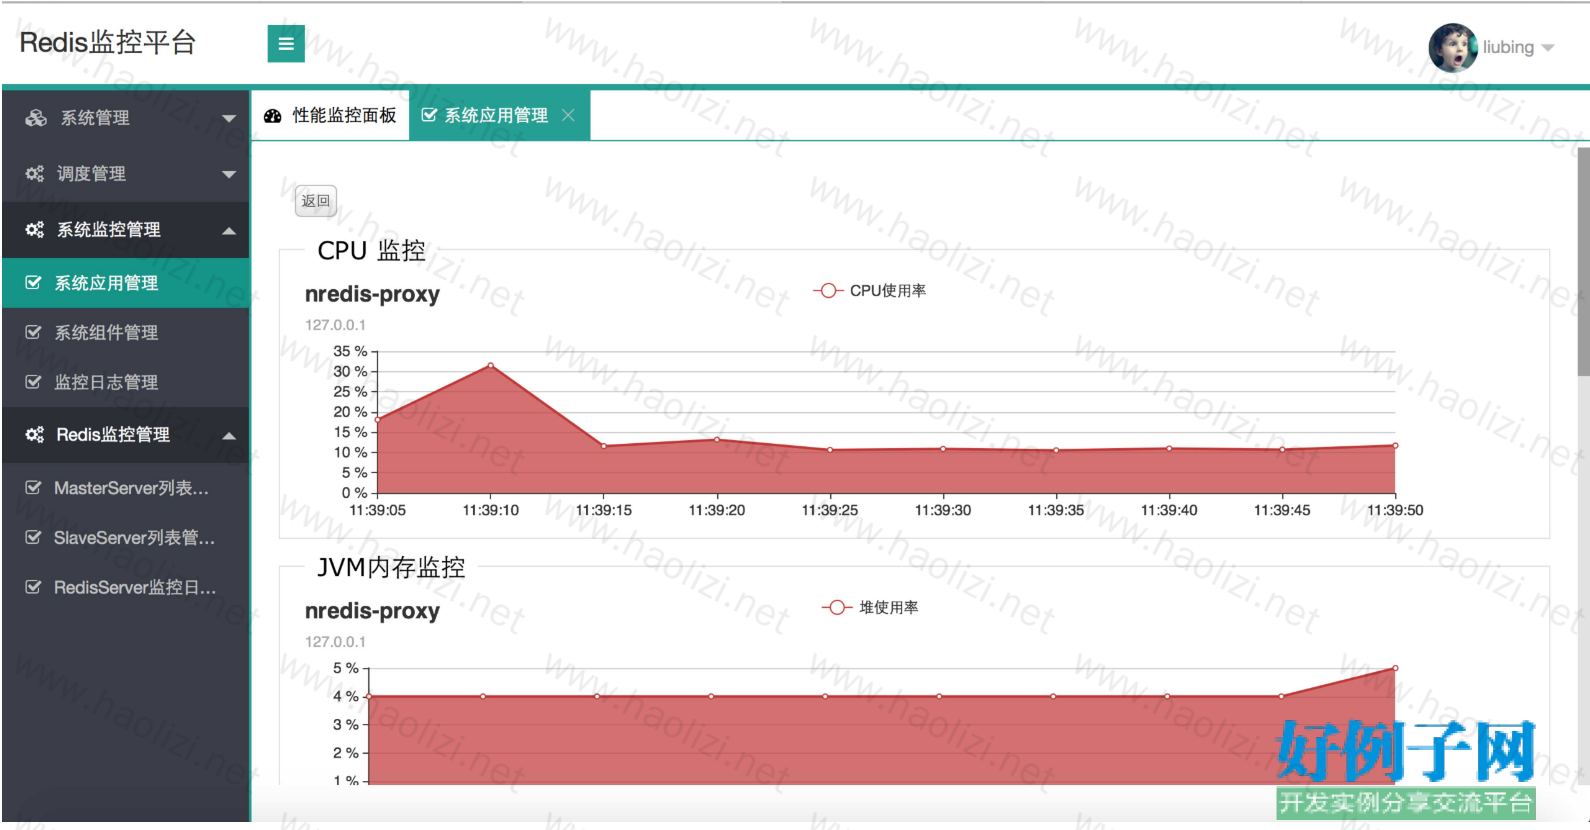Image resolution: width=1590 pixels, height=830 pixels.
Task: Expand the 调度管理 dropdown arrow
Action: click(229, 175)
